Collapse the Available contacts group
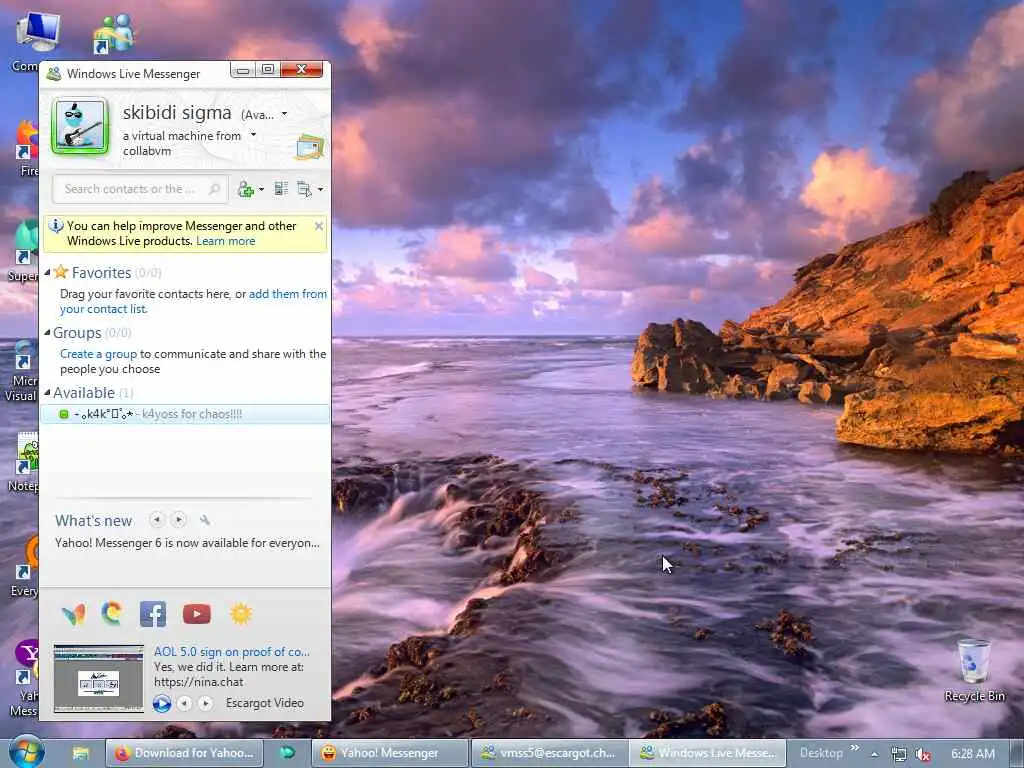The height and width of the screenshot is (768, 1024). click(47, 392)
